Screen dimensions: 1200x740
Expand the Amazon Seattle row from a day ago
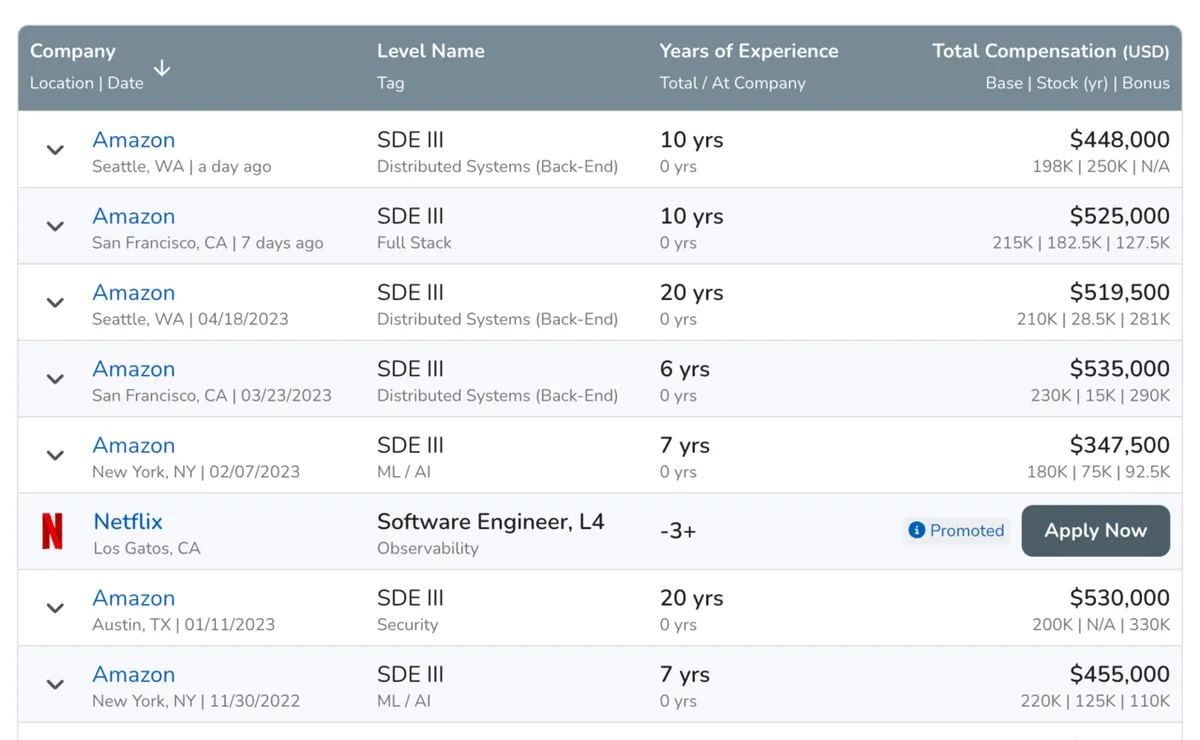click(x=55, y=150)
